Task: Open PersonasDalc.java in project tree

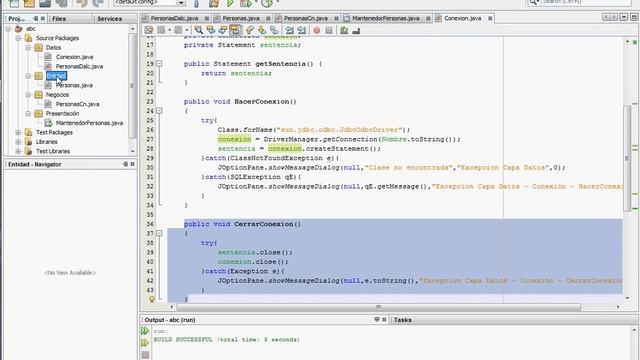Action: point(79,66)
